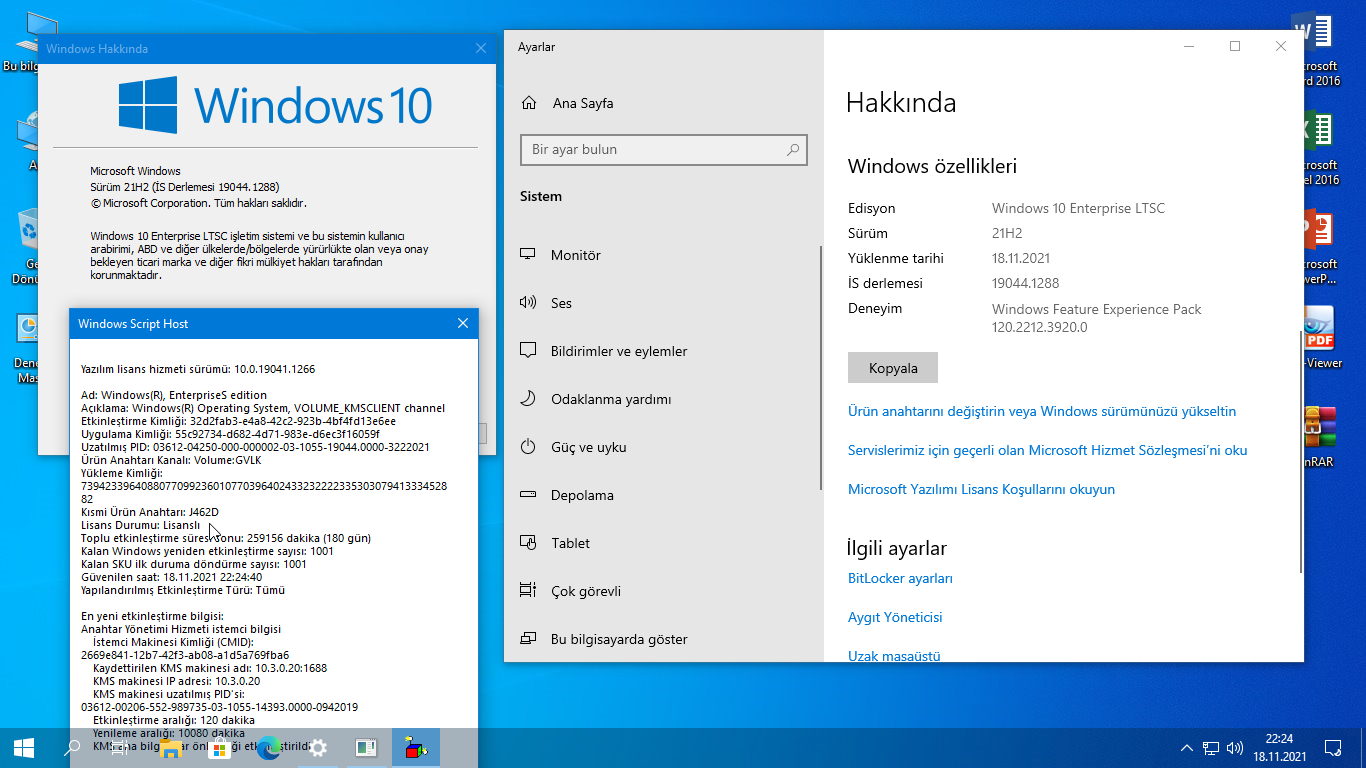Click the Ayarlar content vertical scrollbar
Screen dimensions: 1366x768
point(1301,452)
